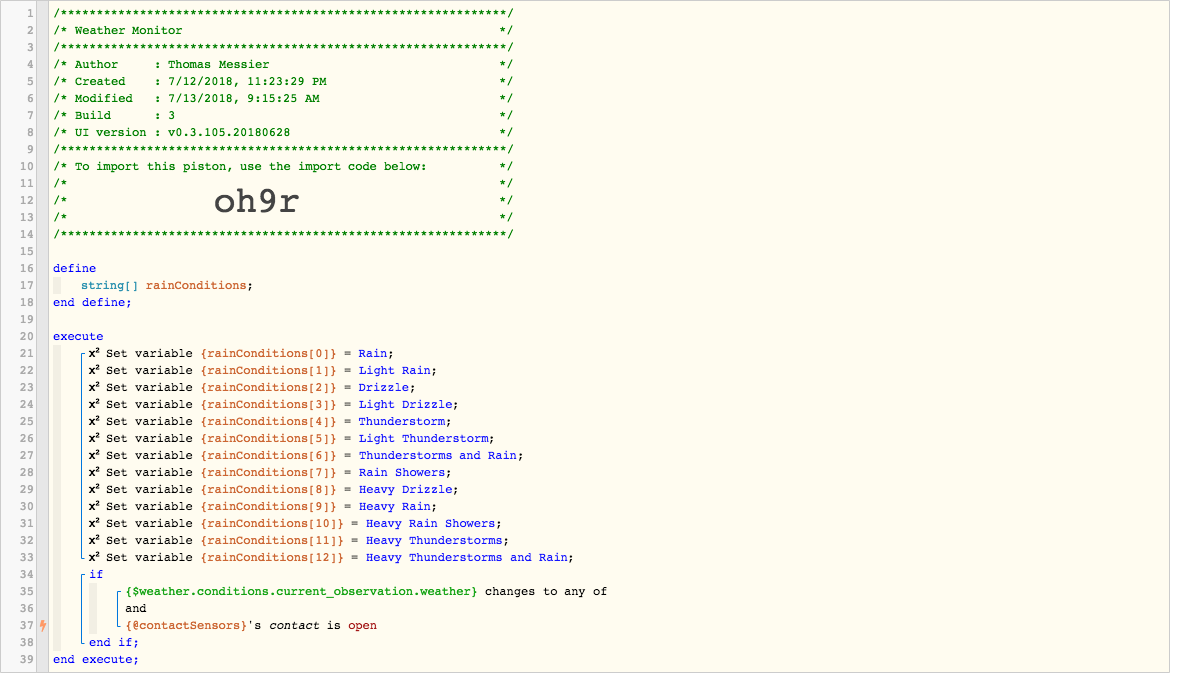The image size is (1178, 681).
Task: Click the created date 7/12/2018, 11:23:29 PM
Action: pyautogui.click(x=247, y=81)
